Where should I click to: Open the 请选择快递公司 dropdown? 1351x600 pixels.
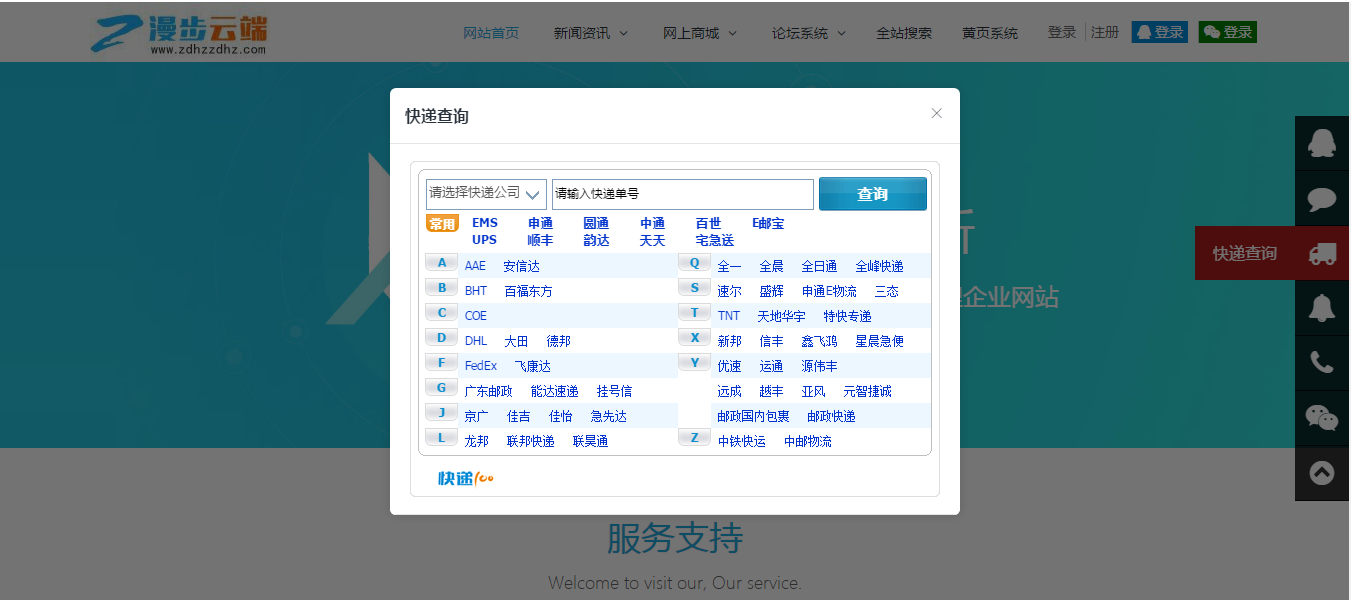[486, 194]
